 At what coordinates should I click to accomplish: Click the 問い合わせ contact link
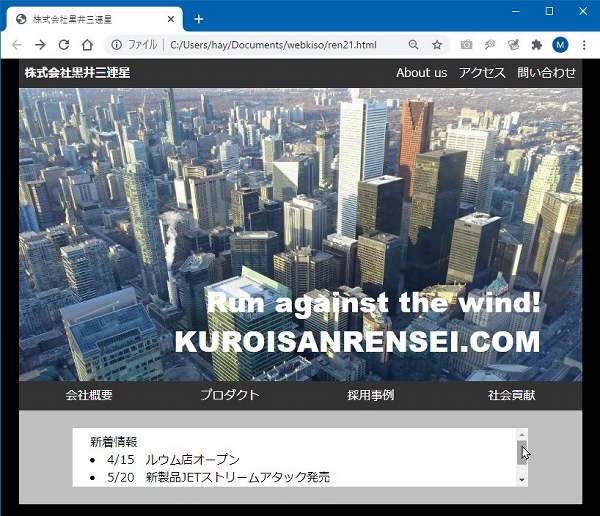pyautogui.click(x=546, y=73)
